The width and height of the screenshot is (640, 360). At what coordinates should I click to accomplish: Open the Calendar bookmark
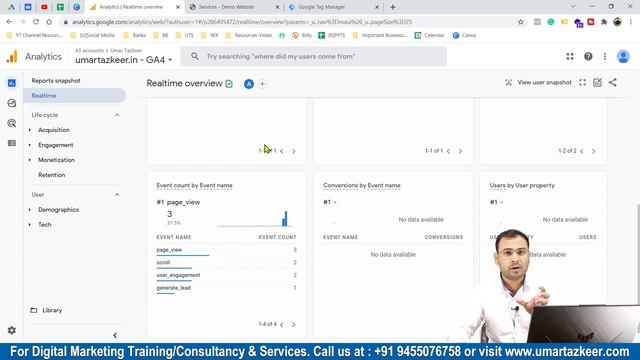click(x=429, y=36)
